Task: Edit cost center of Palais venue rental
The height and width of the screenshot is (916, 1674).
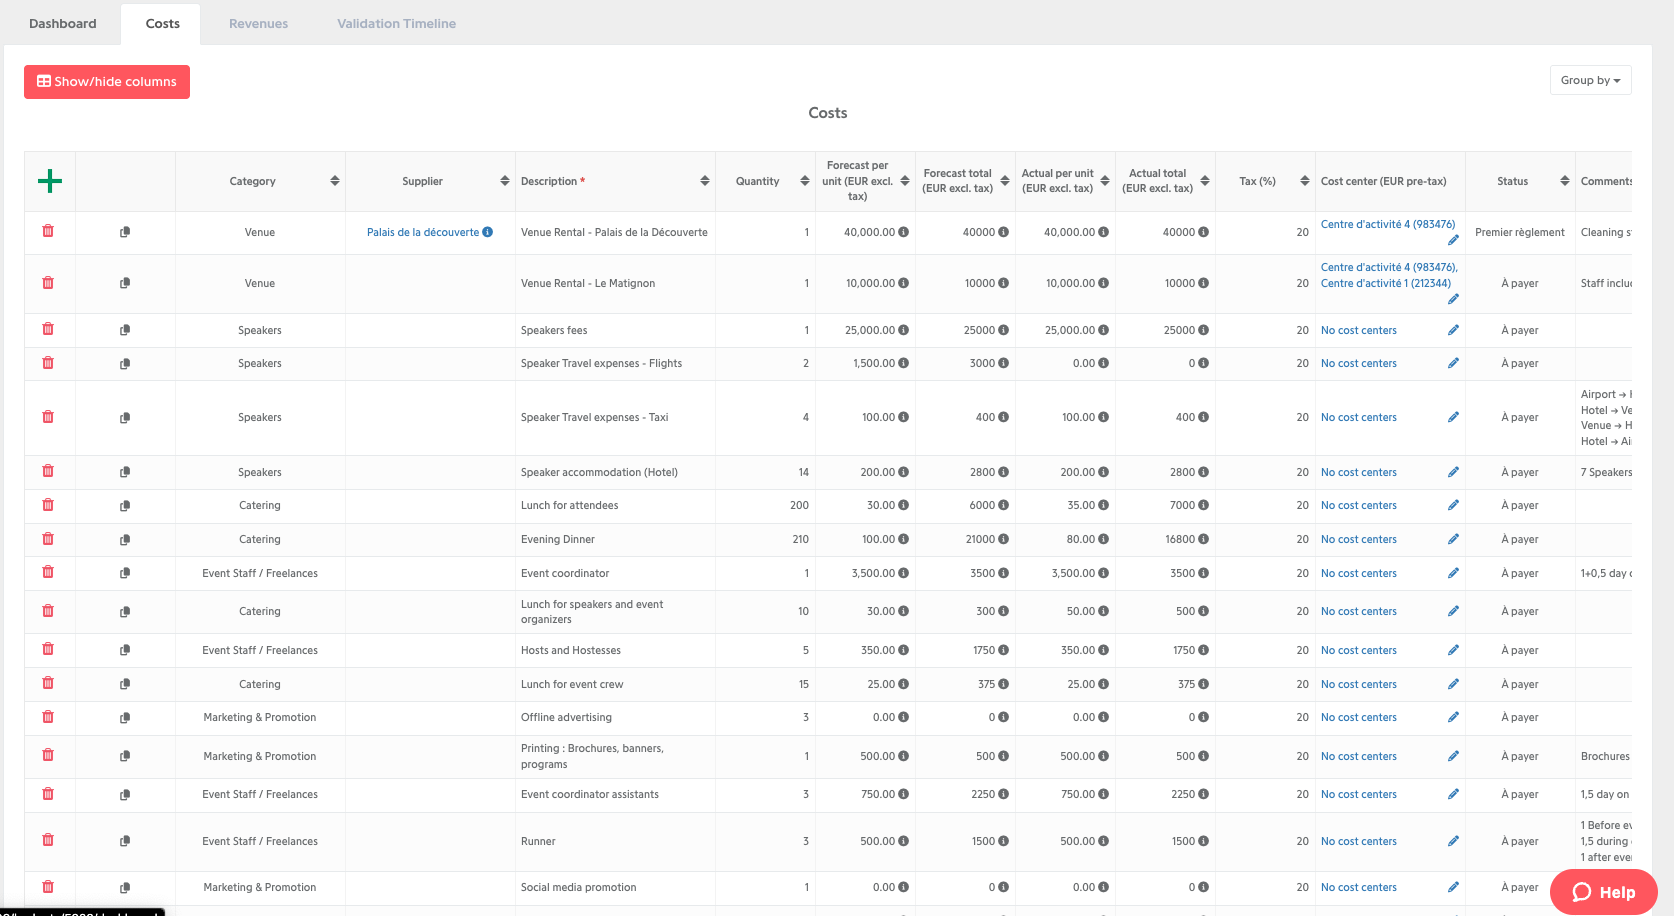Action: pos(1453,240)
